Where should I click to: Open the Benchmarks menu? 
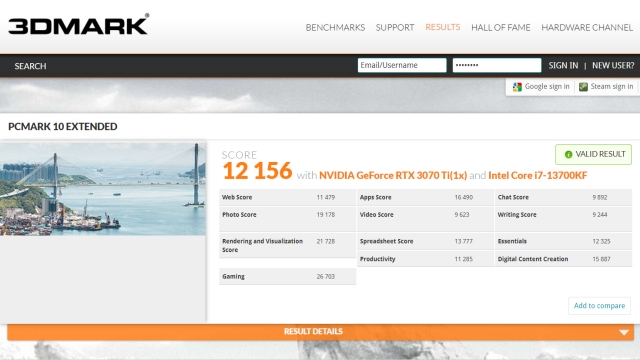(x=335, y=27)
